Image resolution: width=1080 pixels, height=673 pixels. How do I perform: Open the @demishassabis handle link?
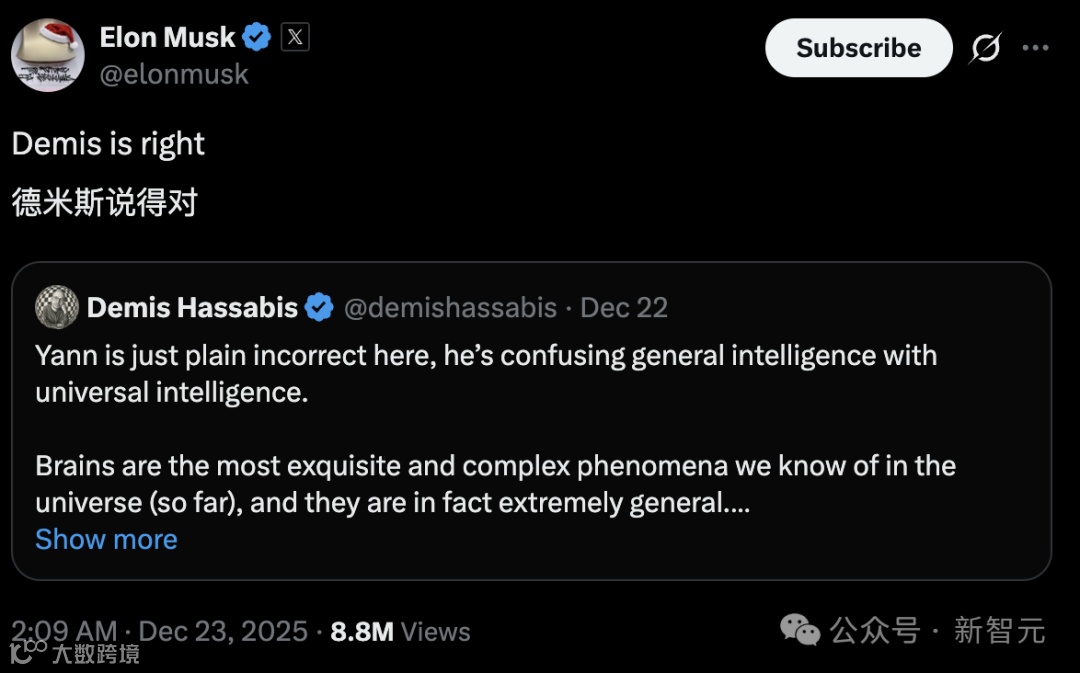450,307
